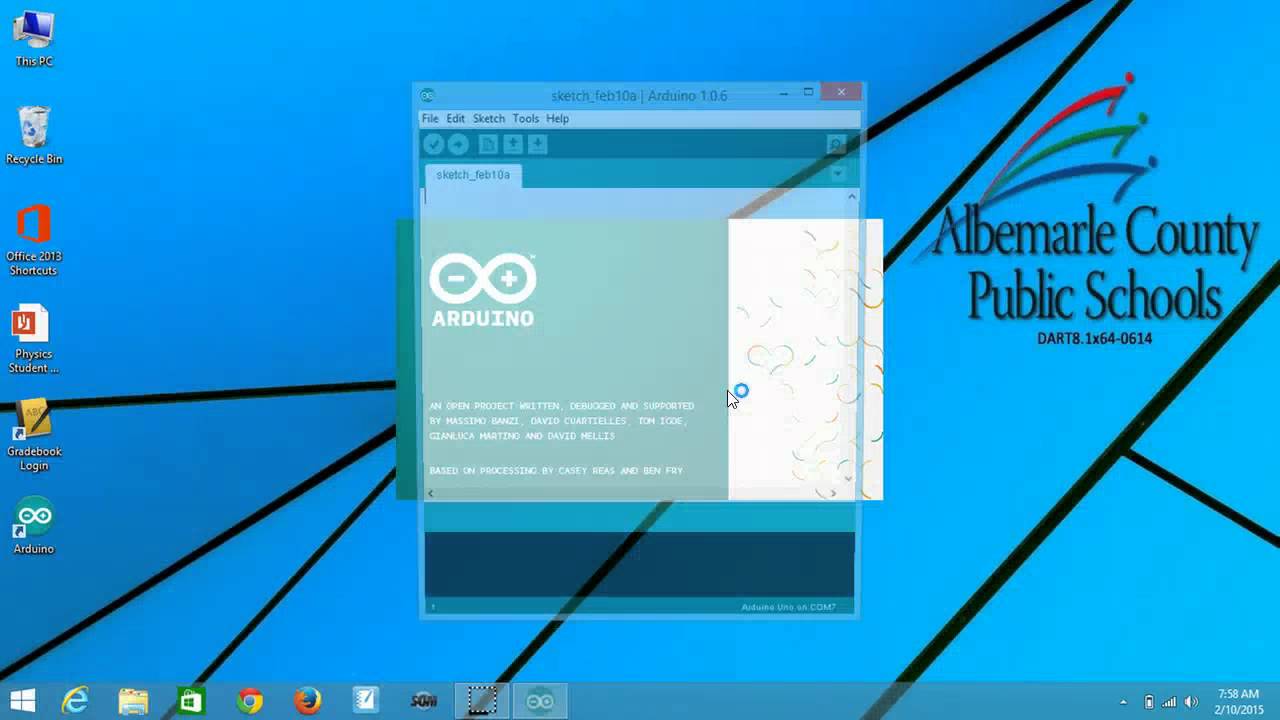Click the network signal tray icon

pyautogui.click(x=1169, y=702)
